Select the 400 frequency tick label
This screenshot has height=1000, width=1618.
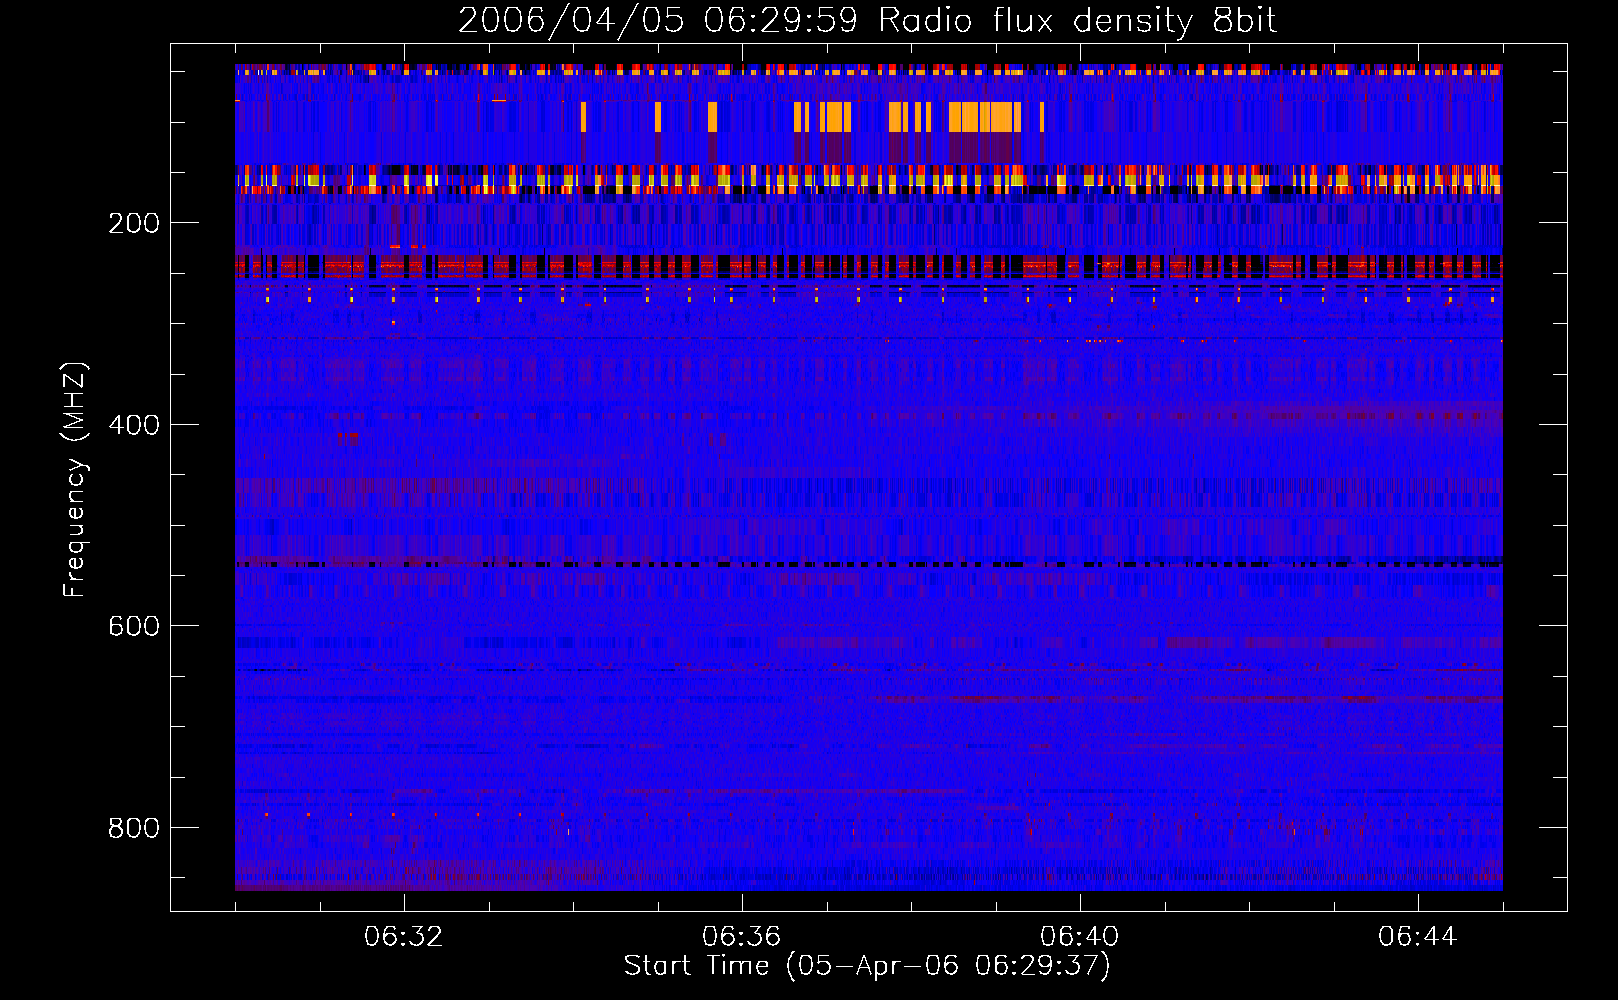tap(134, 425)
